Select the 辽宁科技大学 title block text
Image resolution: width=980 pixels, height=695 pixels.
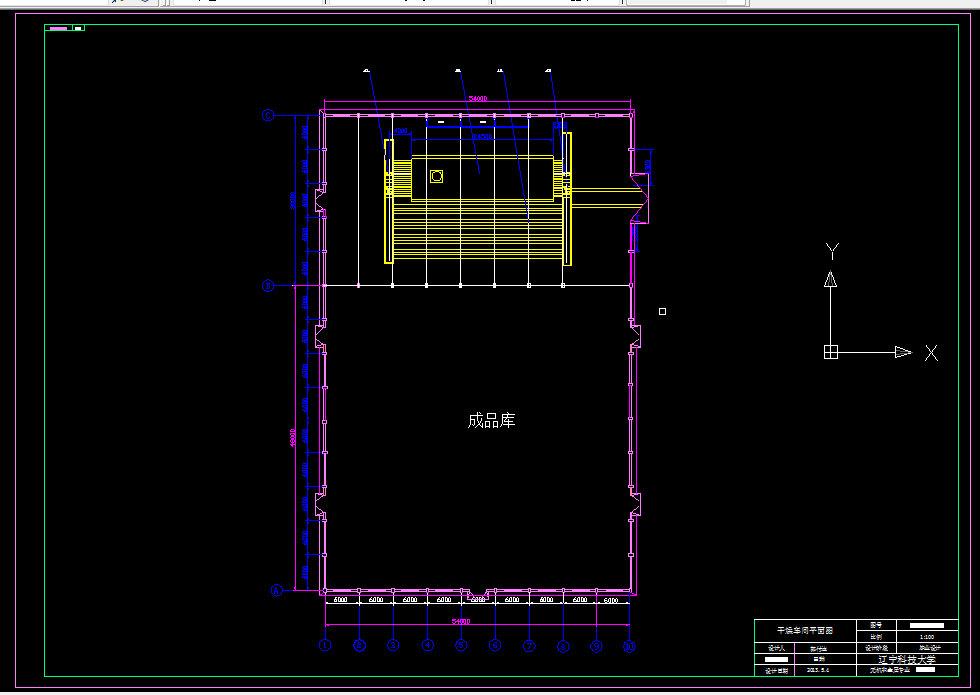pyautogui.click(x=907, y=659)
